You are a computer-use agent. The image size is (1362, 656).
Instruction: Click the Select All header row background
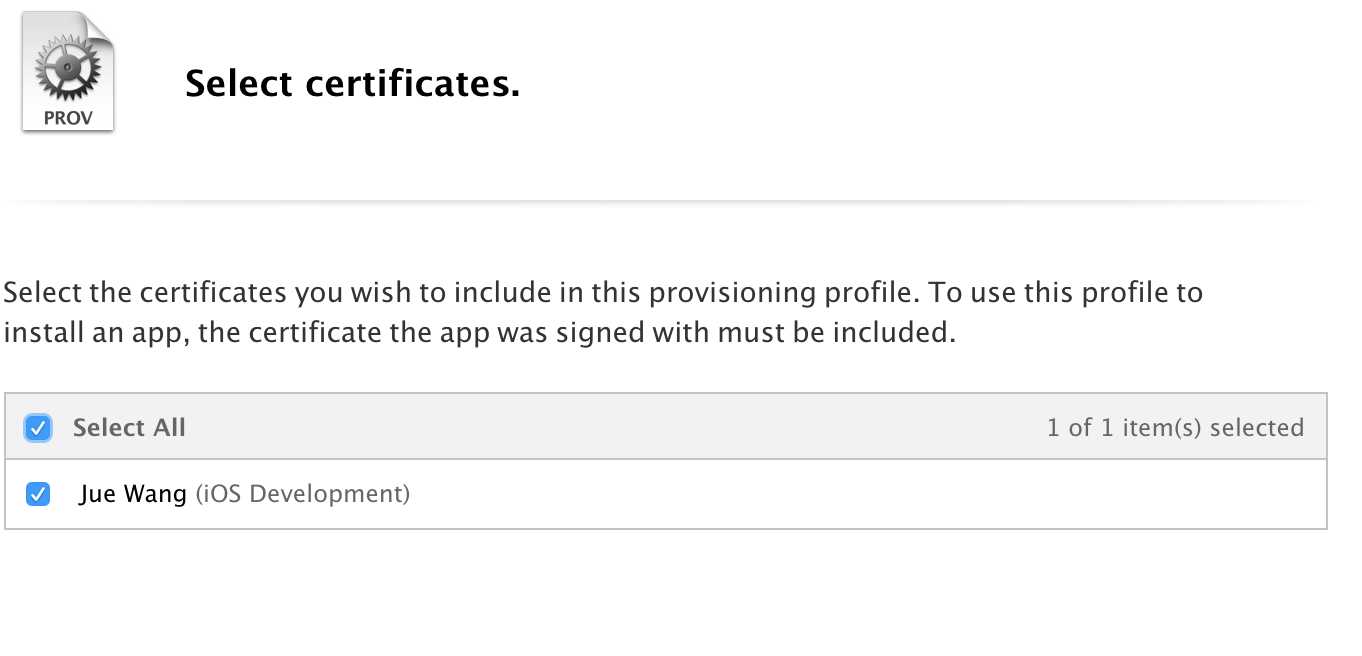click(x=666, y=427)
